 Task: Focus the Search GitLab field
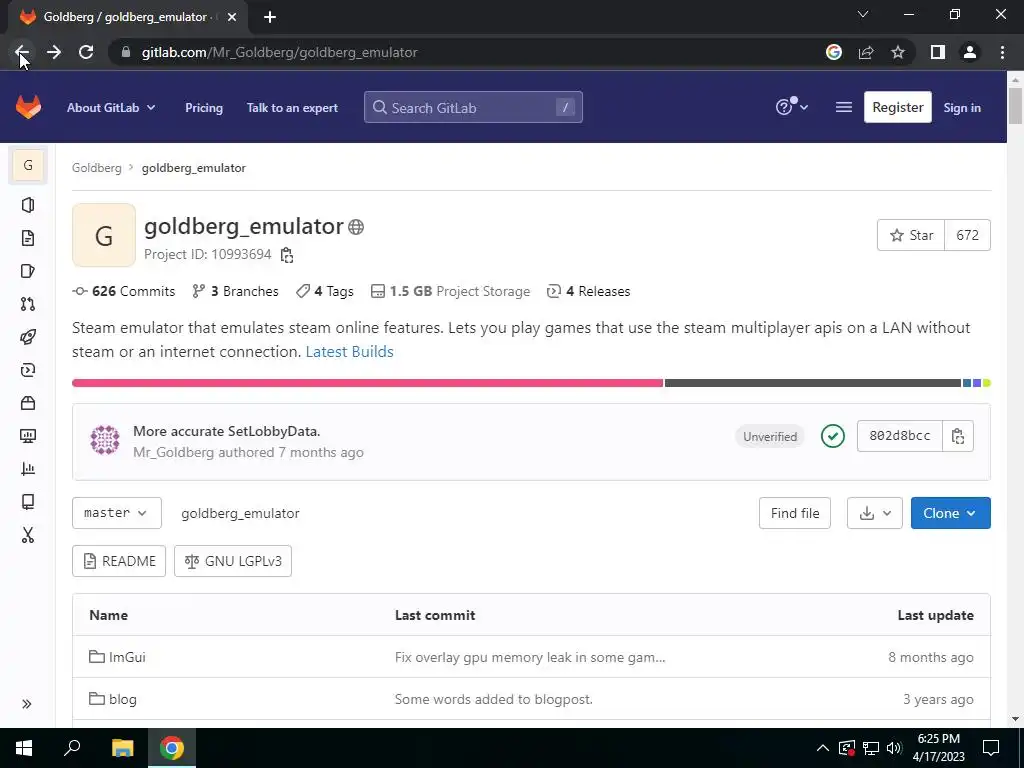click(x=473, y=107)
